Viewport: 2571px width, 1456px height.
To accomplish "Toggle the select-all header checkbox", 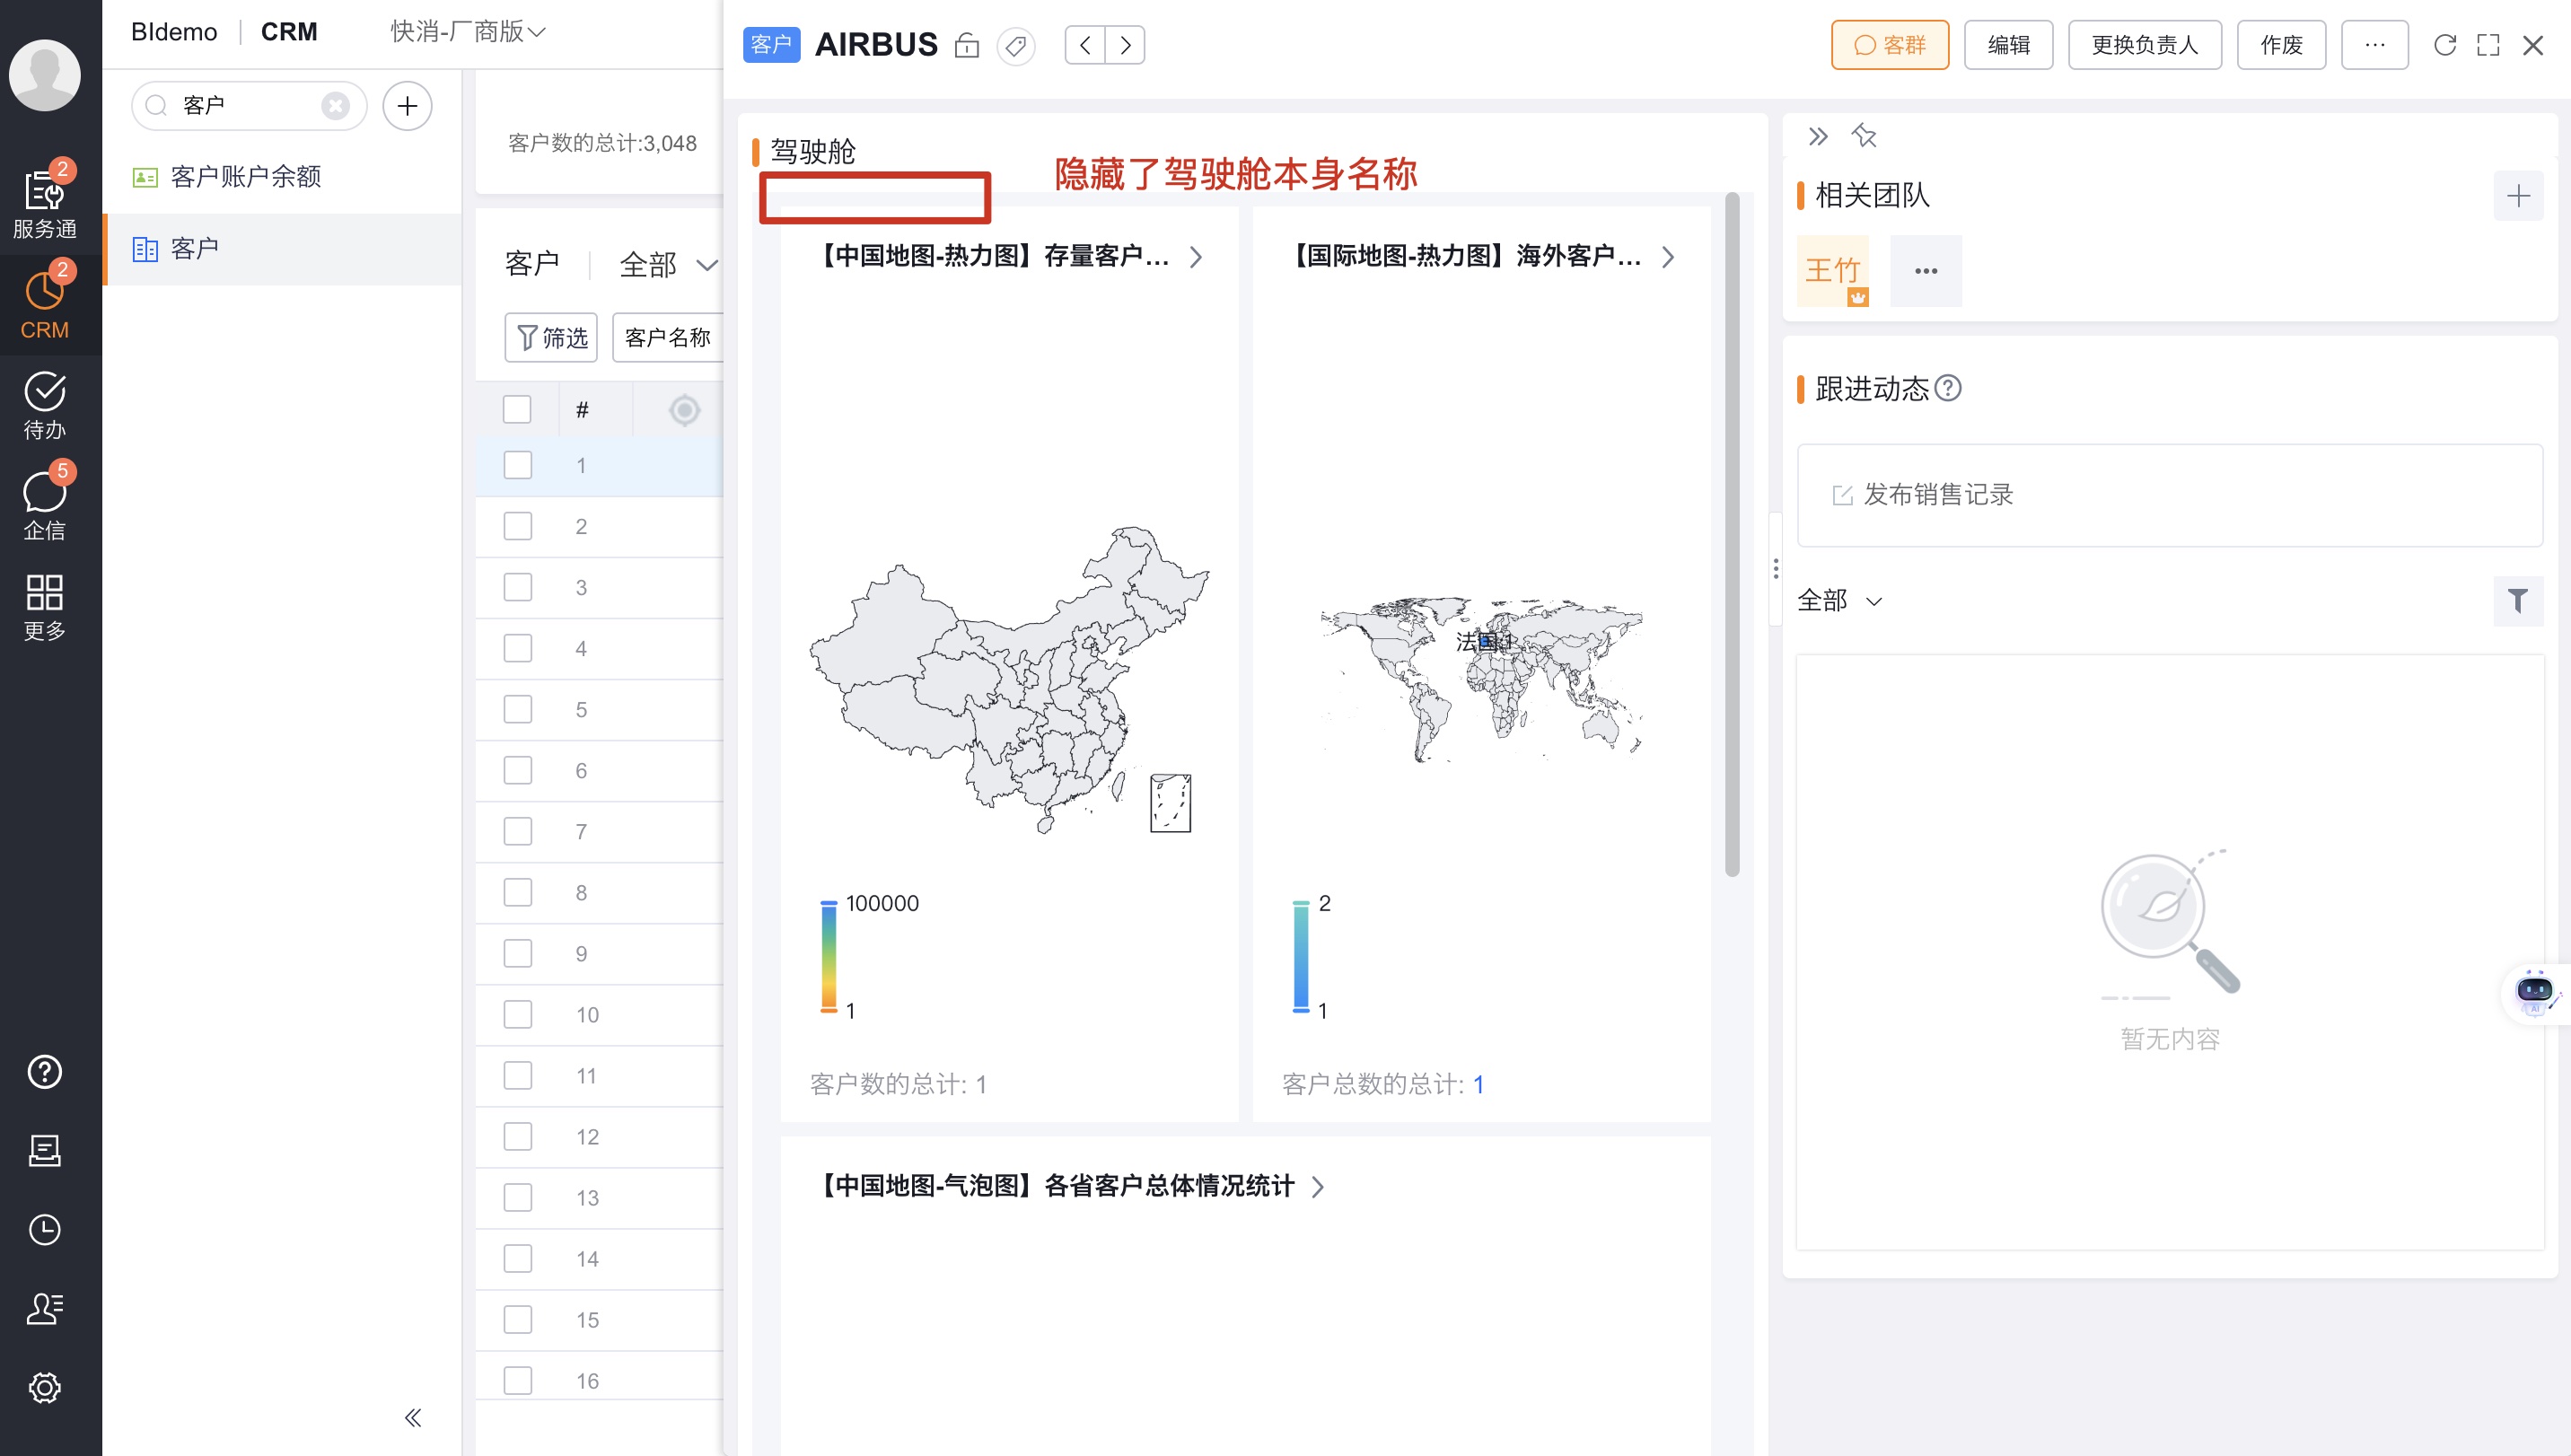I will pyautogui.click(x=517, y=410).
